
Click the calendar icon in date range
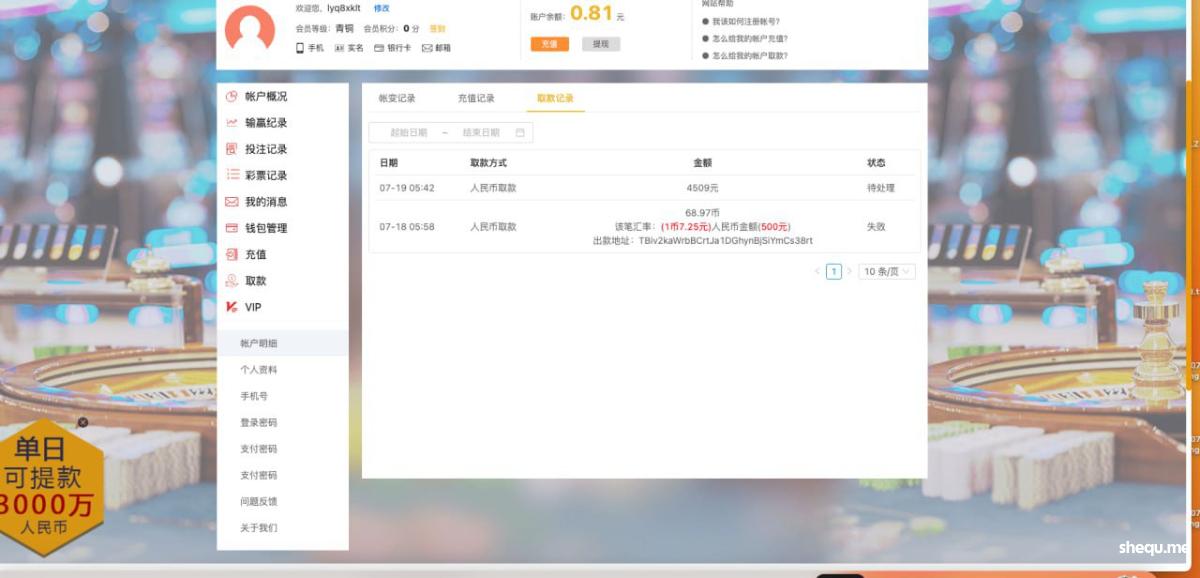pos(520,133)
